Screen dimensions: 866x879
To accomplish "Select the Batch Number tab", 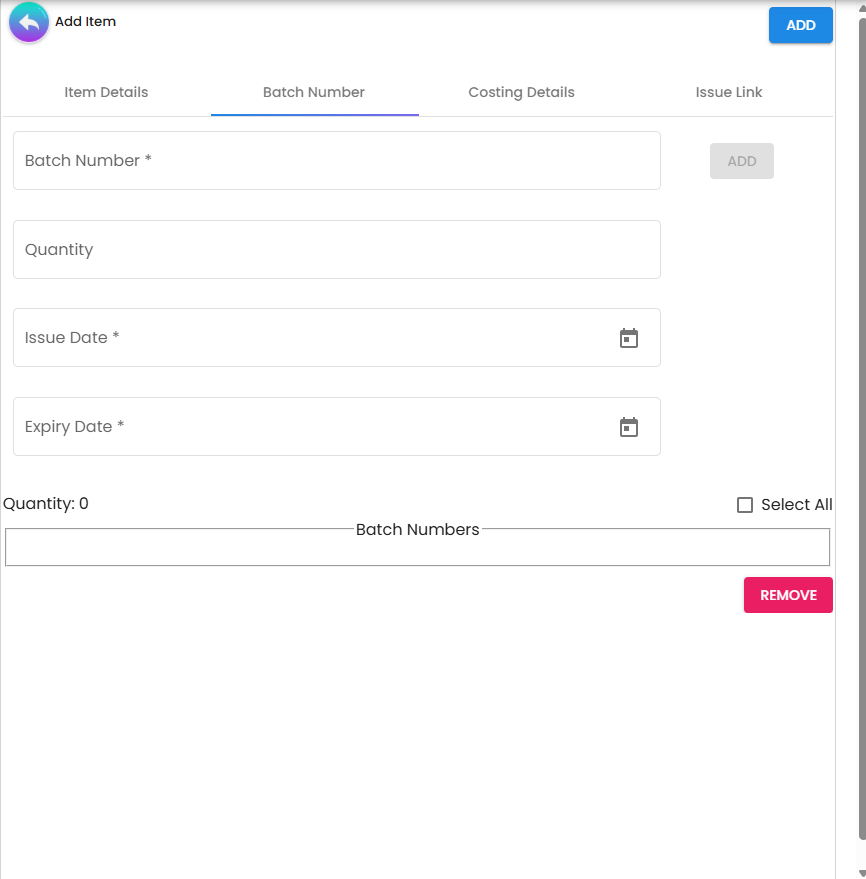I will tap(314, 92).
